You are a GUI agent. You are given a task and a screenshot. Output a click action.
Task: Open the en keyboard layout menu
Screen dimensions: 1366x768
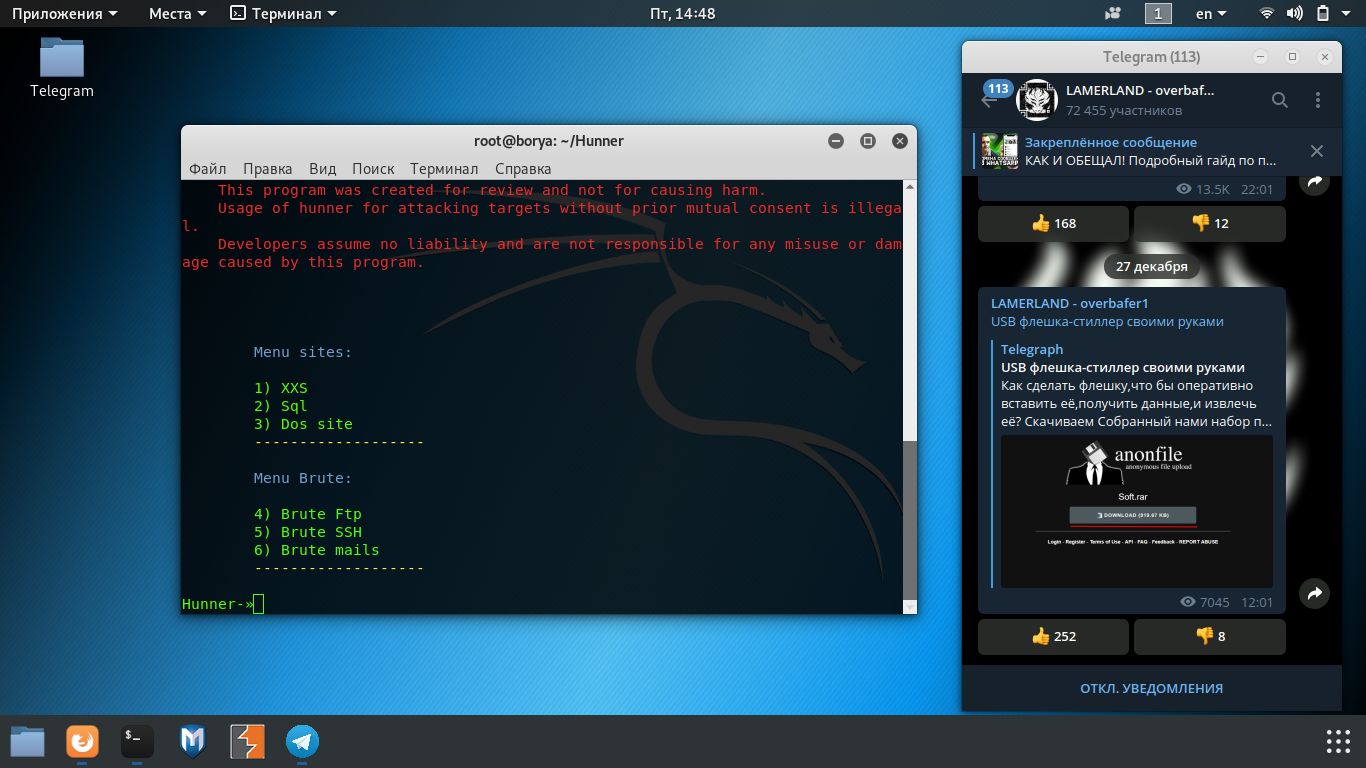1210,14
